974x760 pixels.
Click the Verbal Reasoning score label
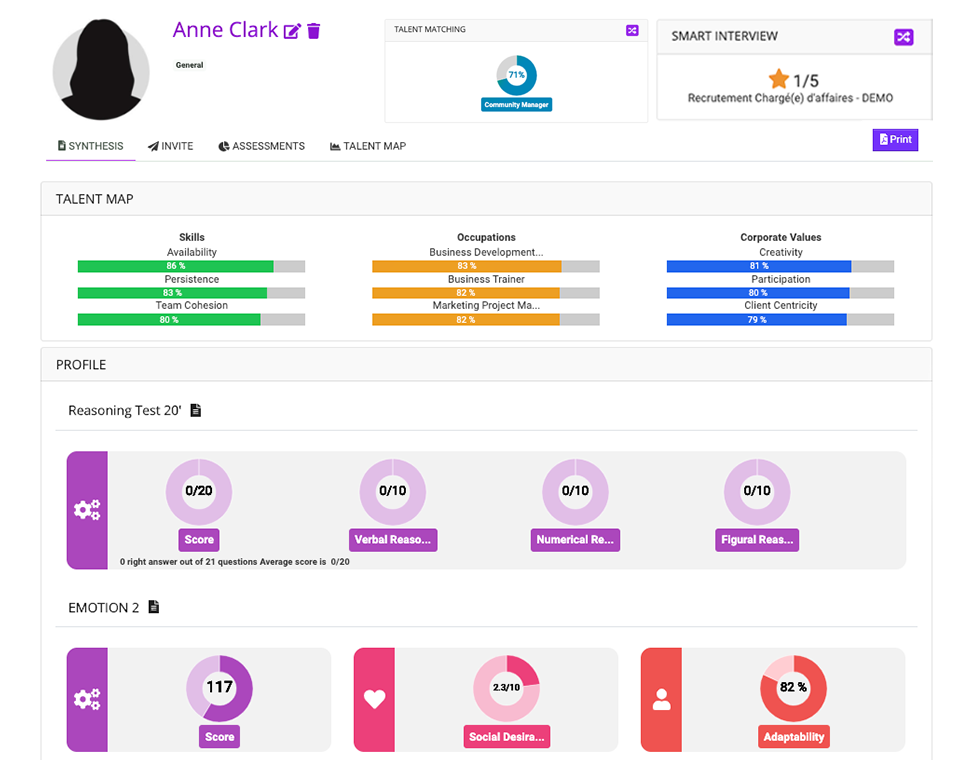393,539
